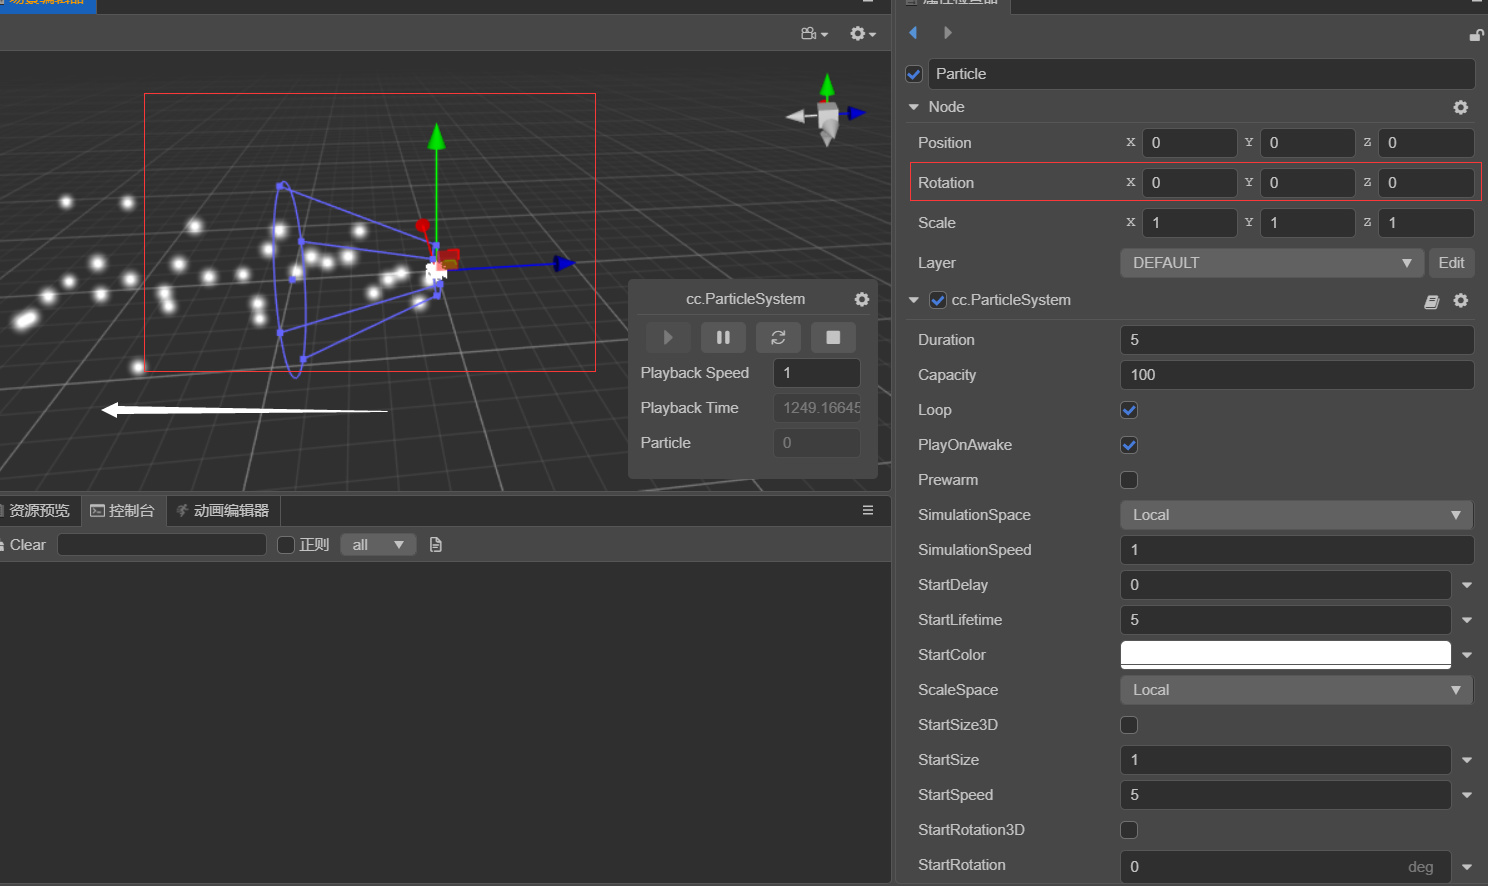Image resolution: width=1488 pixels, height=886 pixels.
Task: Open gear menu in particle playback overlay
Action: [x=862, y=299]
